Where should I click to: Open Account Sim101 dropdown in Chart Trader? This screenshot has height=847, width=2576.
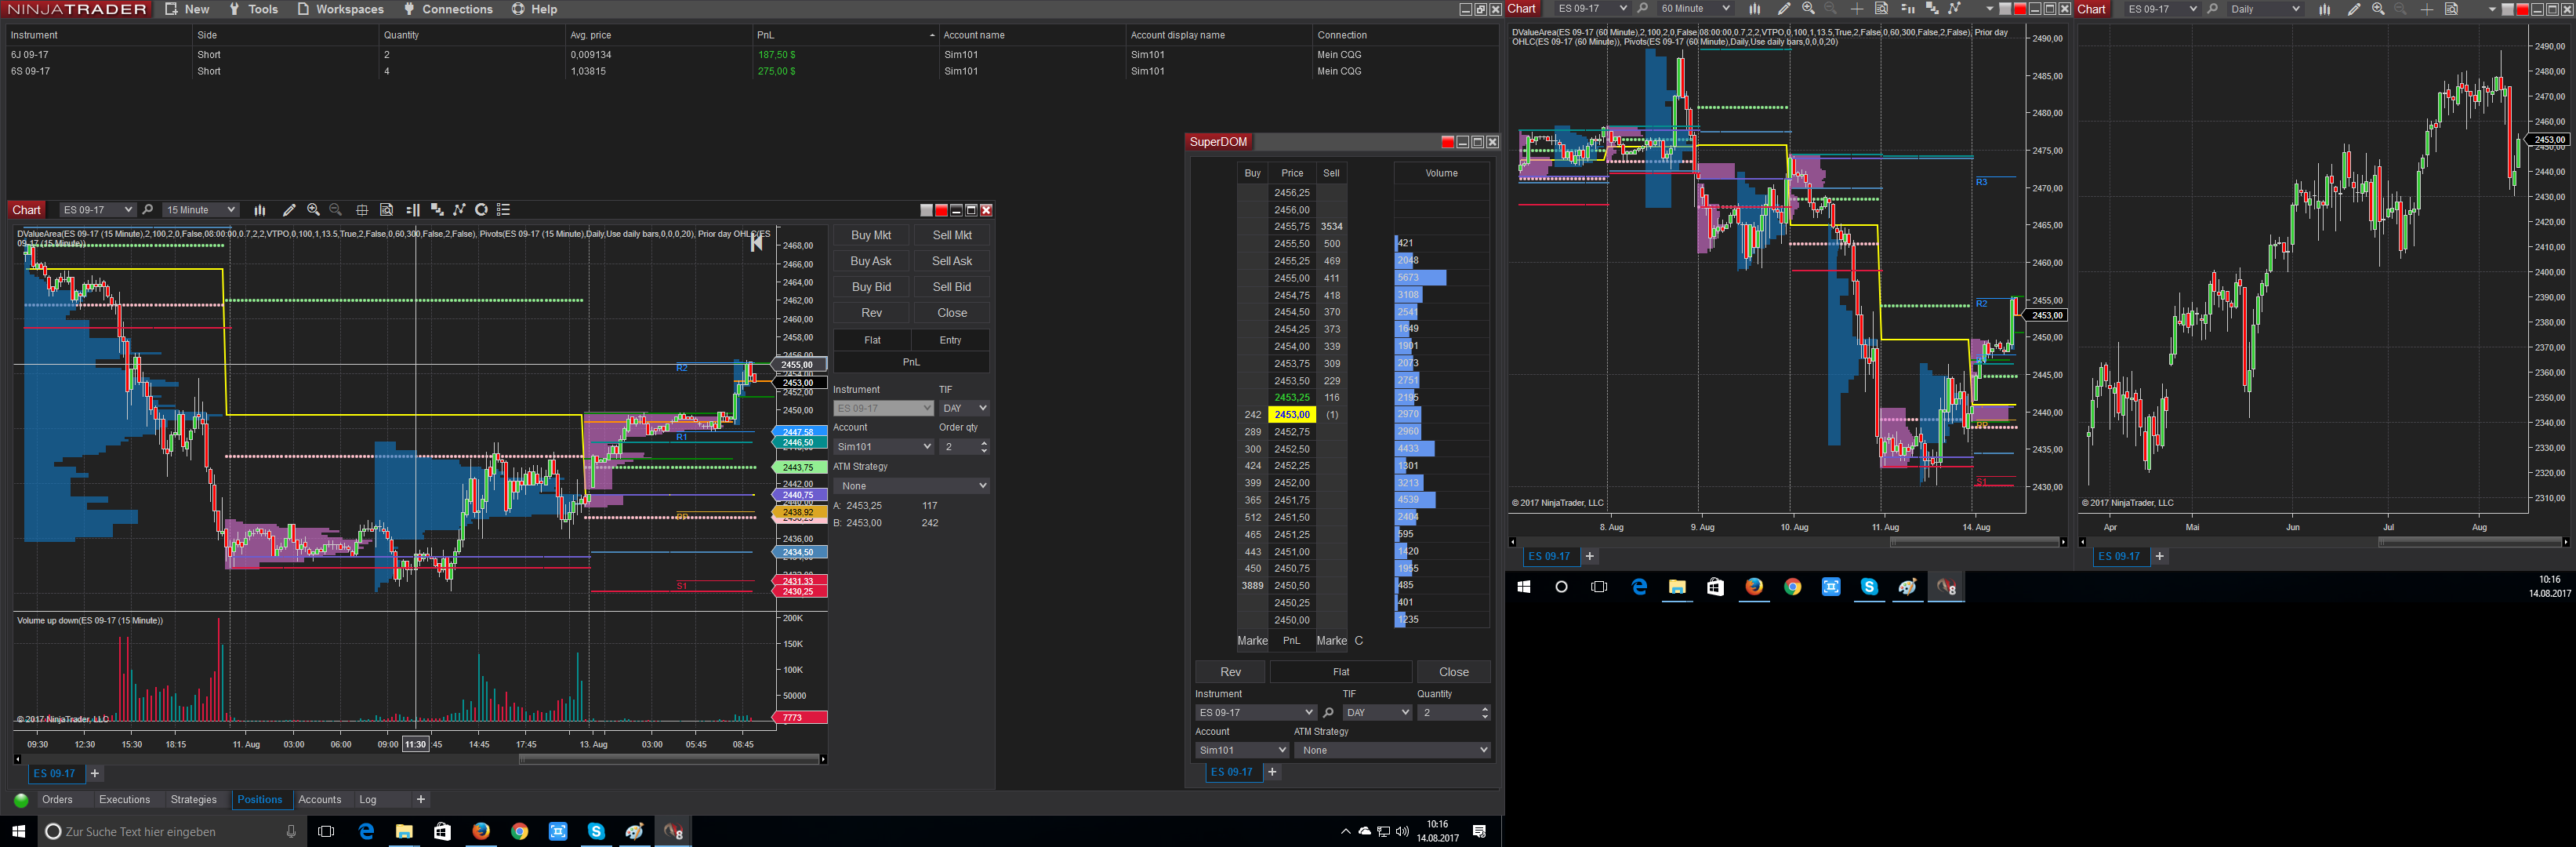(883, 447)
